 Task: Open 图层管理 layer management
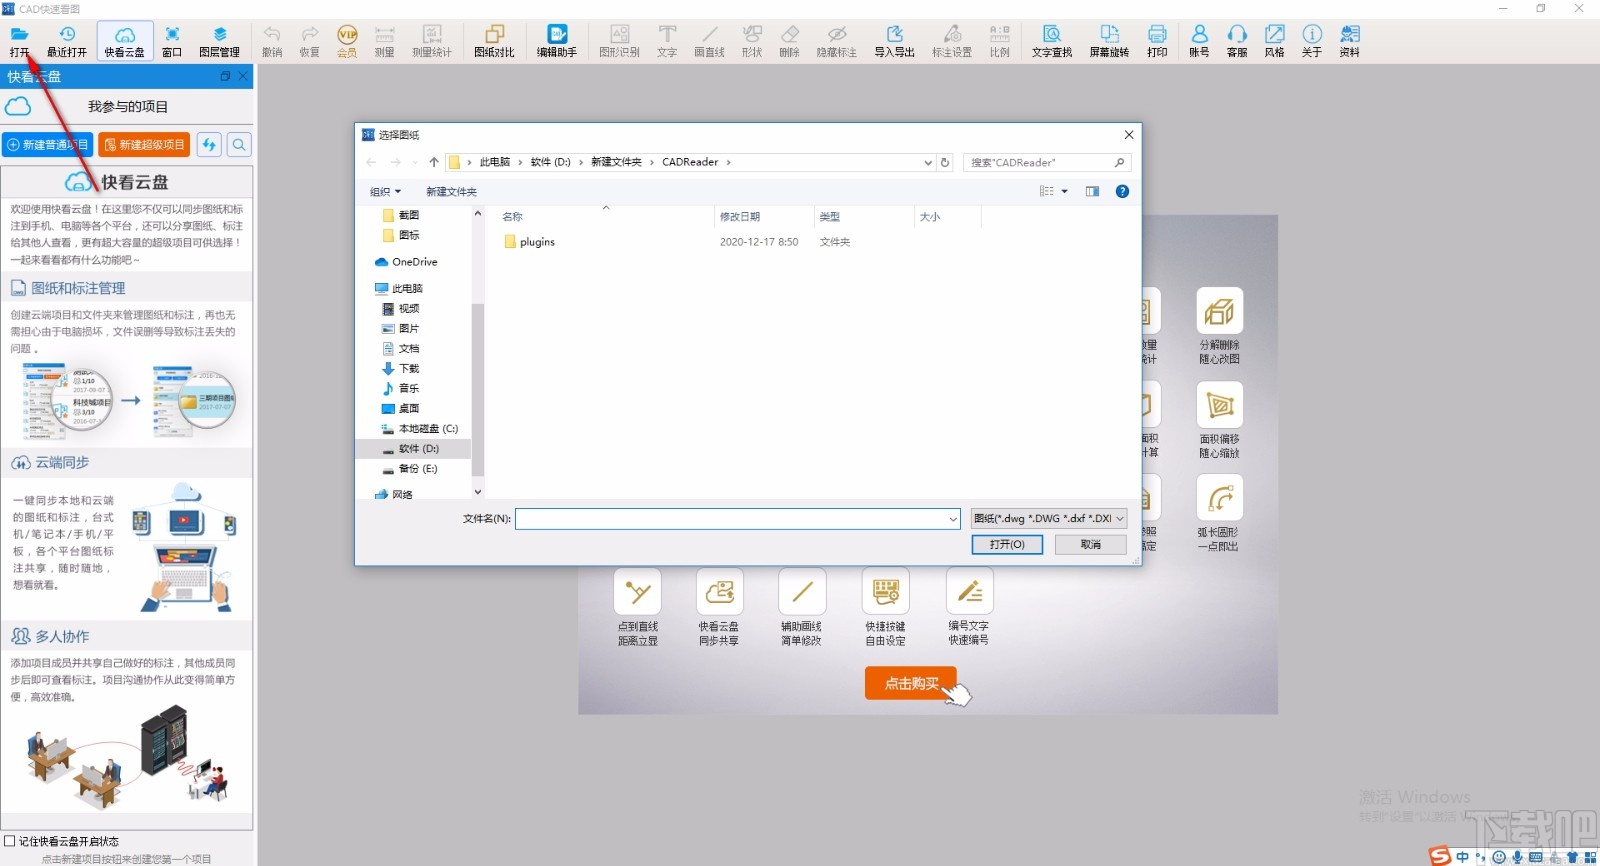(x=219, y=40)
